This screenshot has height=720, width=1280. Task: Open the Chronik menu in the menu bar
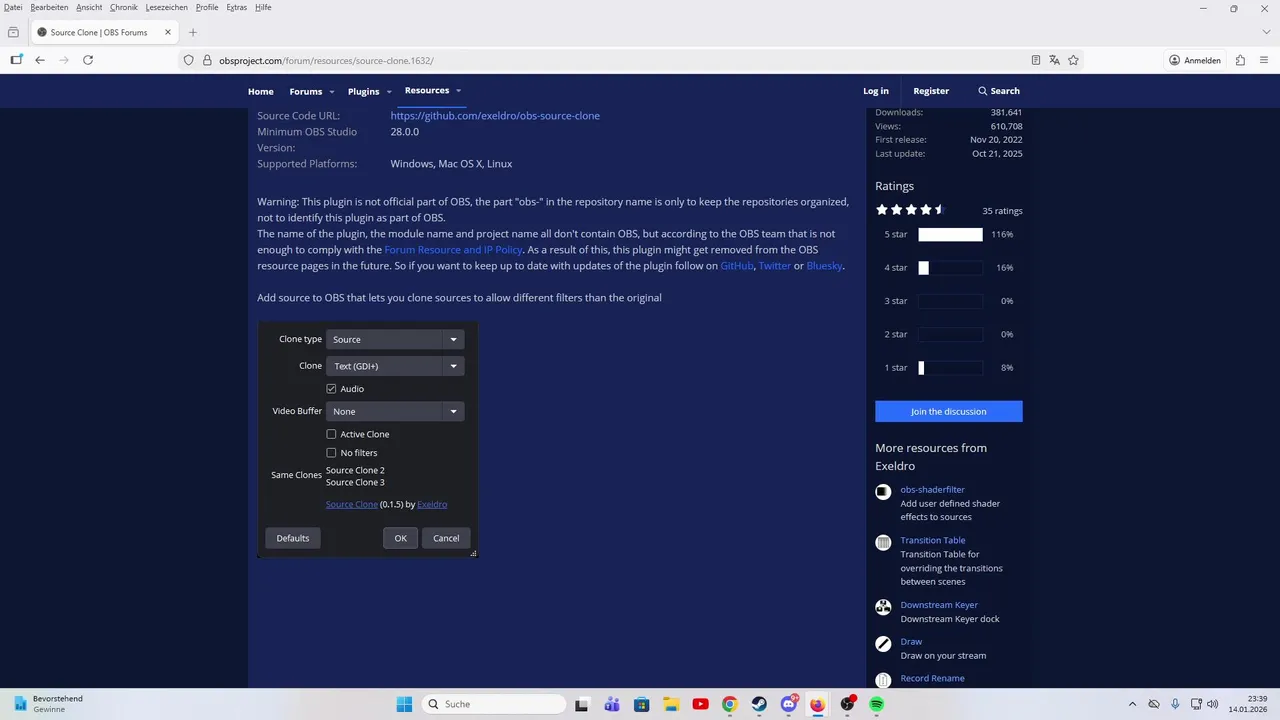coord(124,7)
